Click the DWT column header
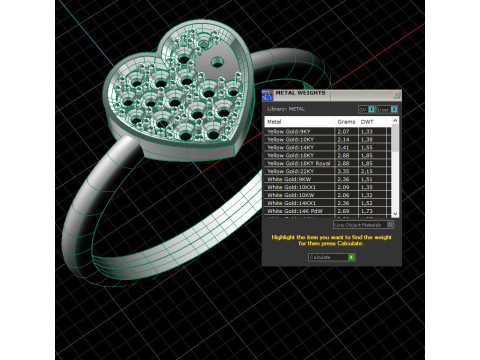The height and width of the screenshot is (360, 480). pyautogui.click(x=372, y=122)
